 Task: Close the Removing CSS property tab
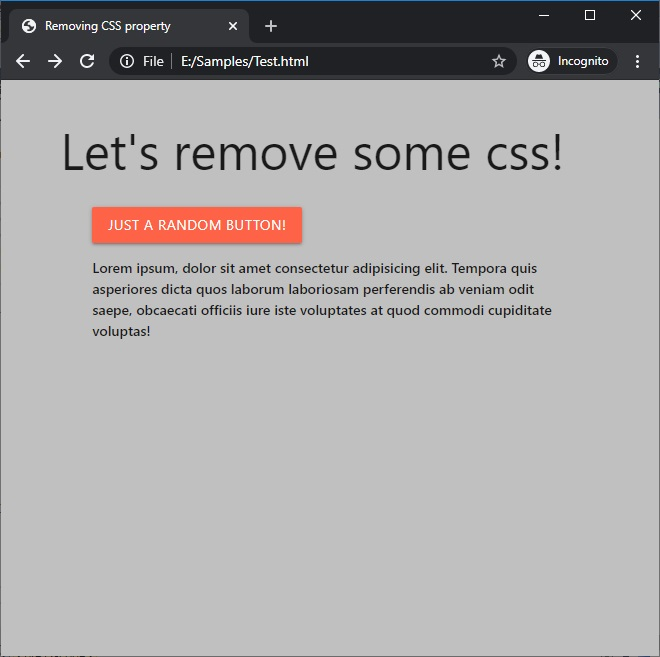(233, 26)
